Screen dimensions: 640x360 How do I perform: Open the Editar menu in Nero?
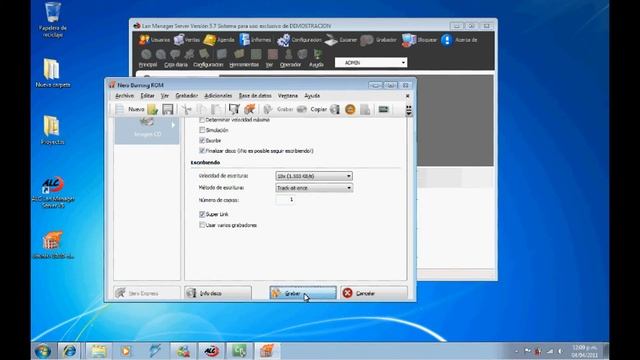tap(147, 96)
